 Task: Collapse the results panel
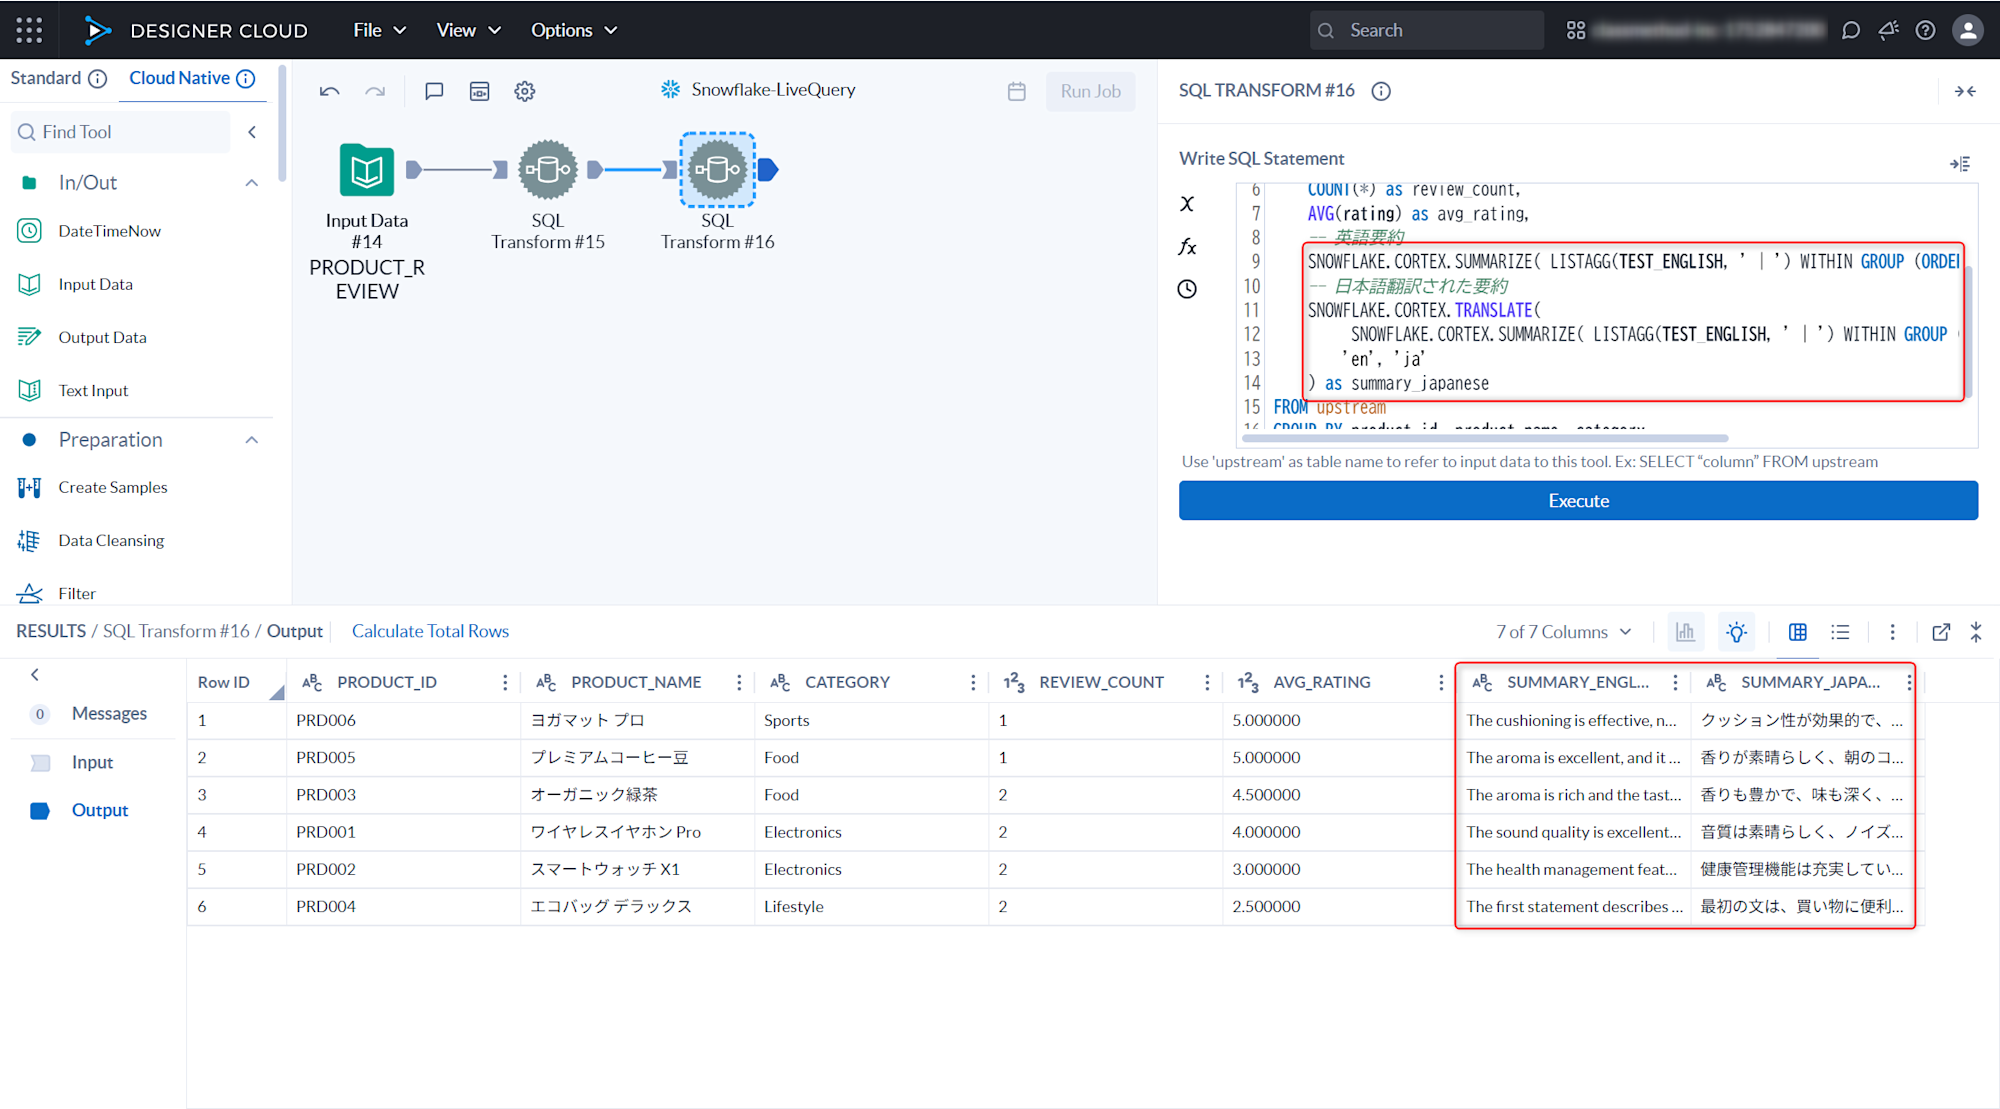[x=1976, y=632]
